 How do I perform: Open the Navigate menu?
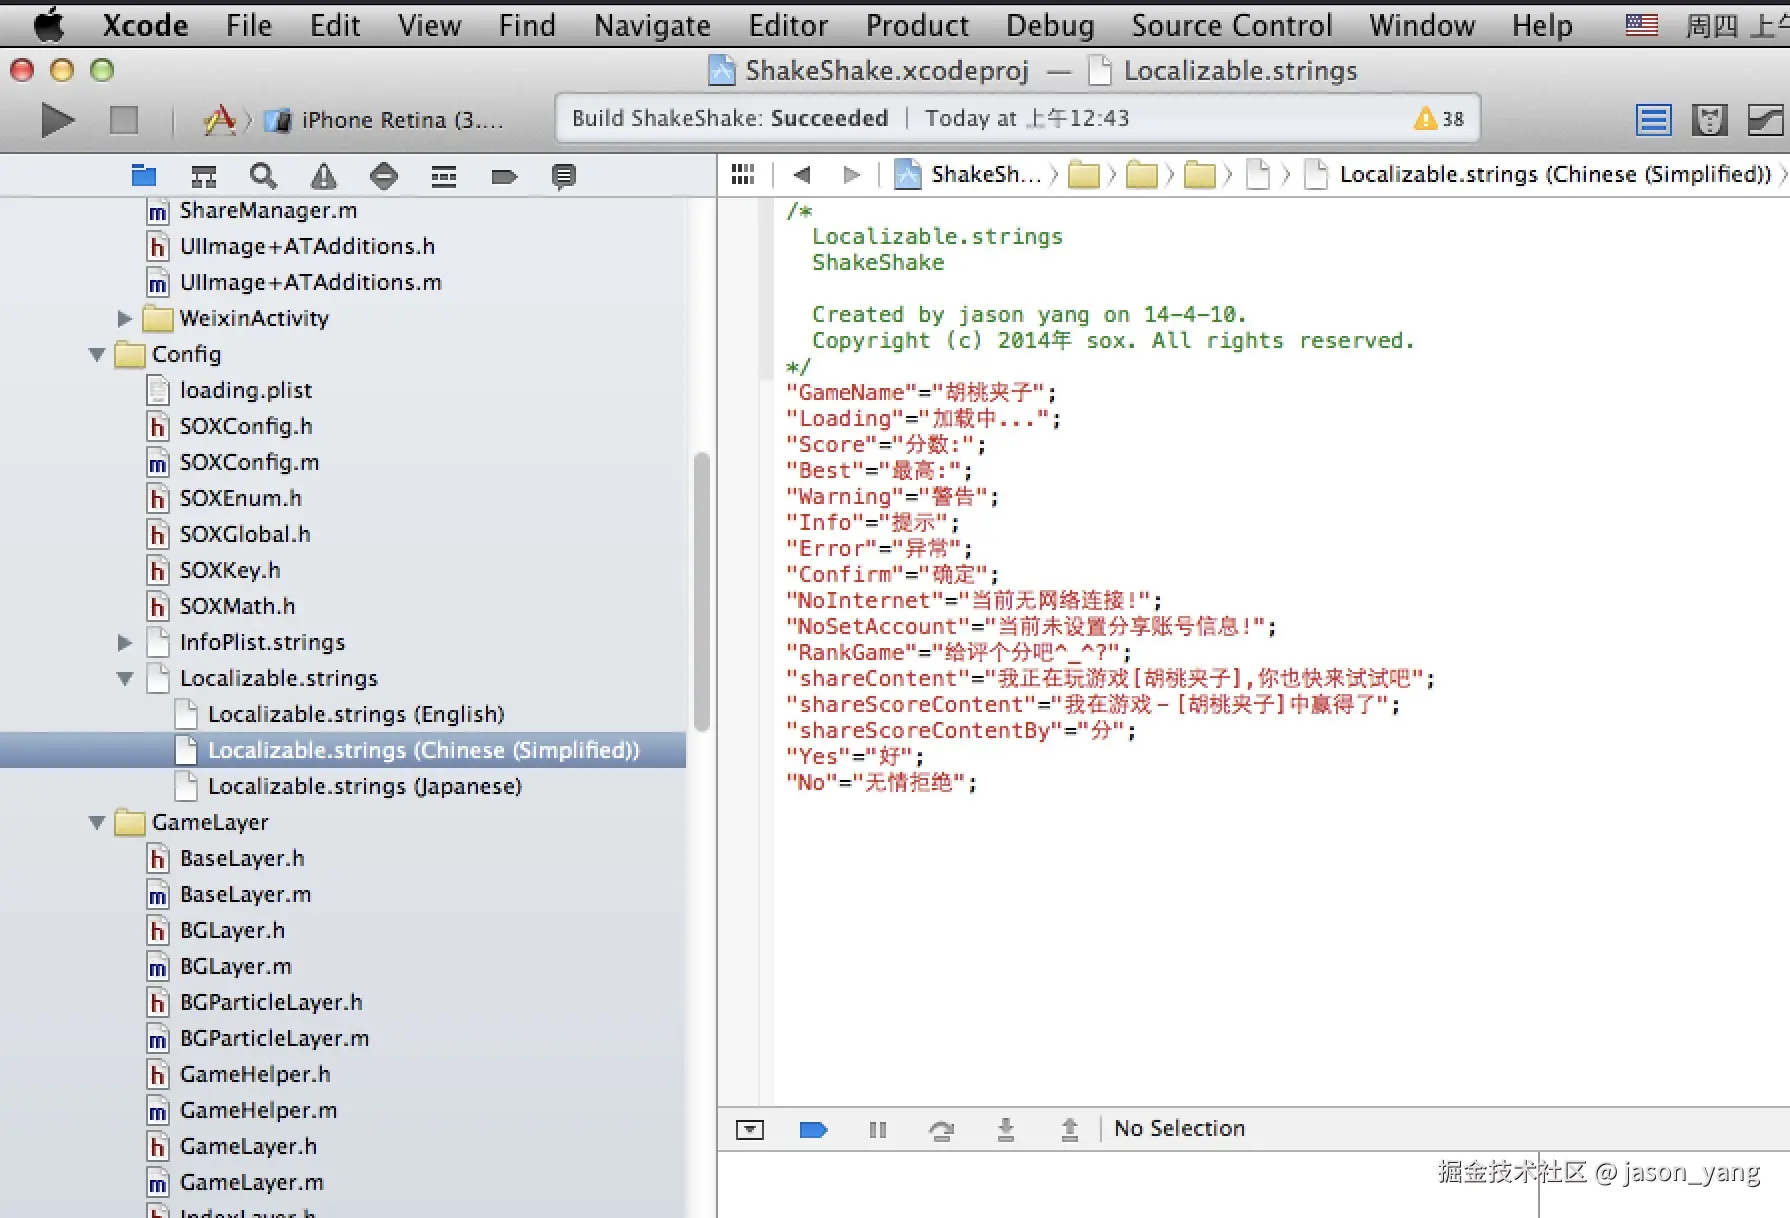click(x=652, y=25)
